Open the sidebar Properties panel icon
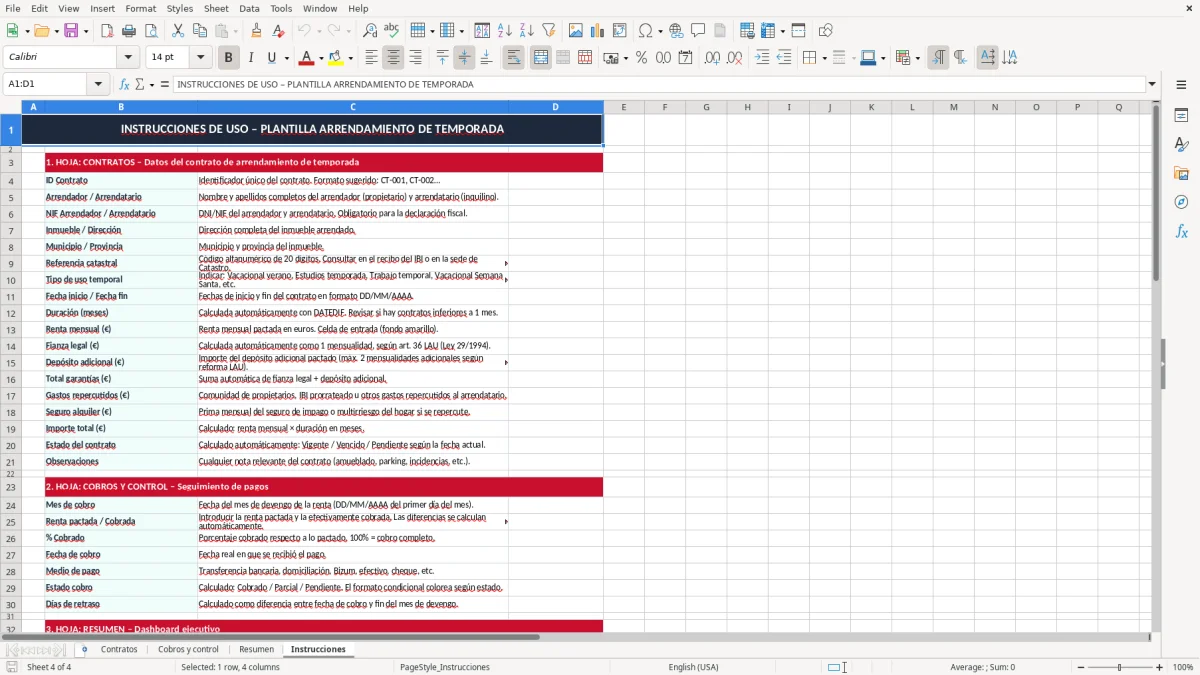The height and width of the screenshot is (675, 1200). [x=1181, y=116]
